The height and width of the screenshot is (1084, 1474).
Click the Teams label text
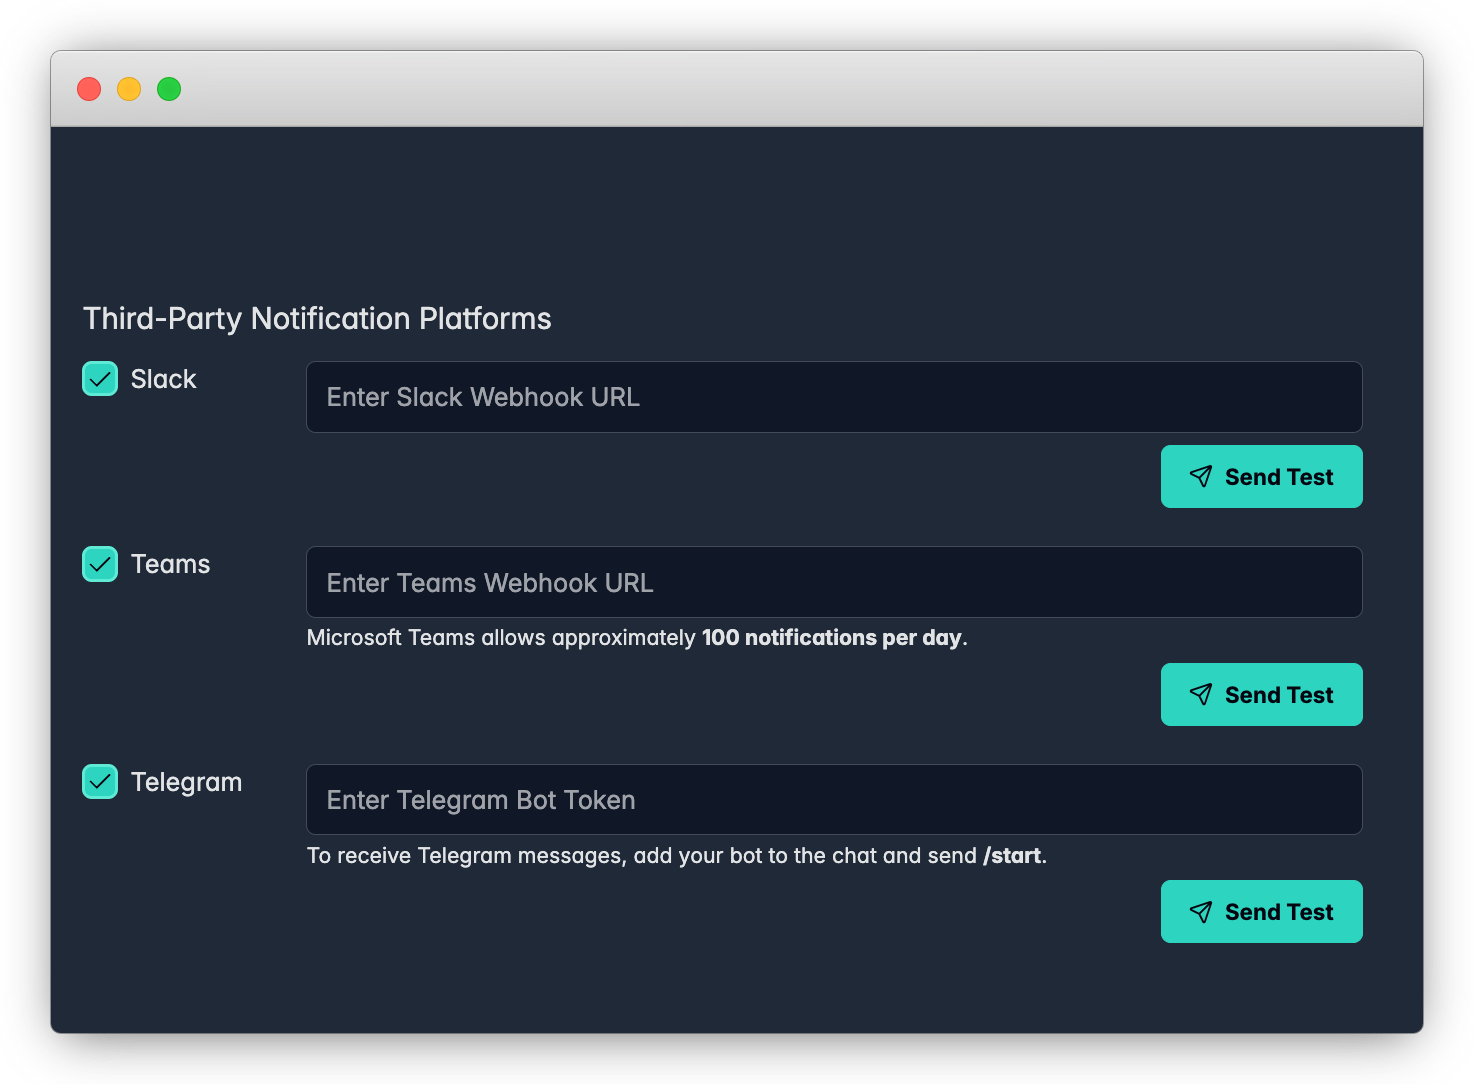pos(171,564)
